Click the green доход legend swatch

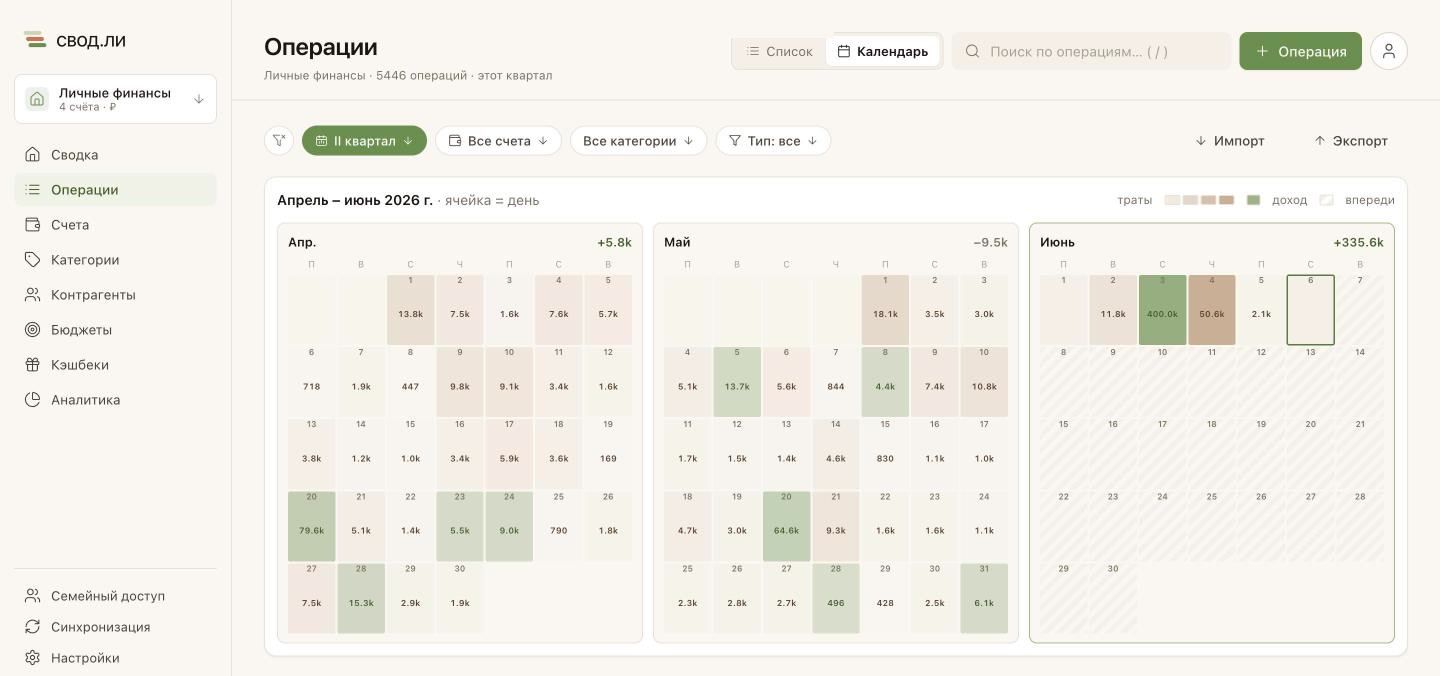[1253, 200]
